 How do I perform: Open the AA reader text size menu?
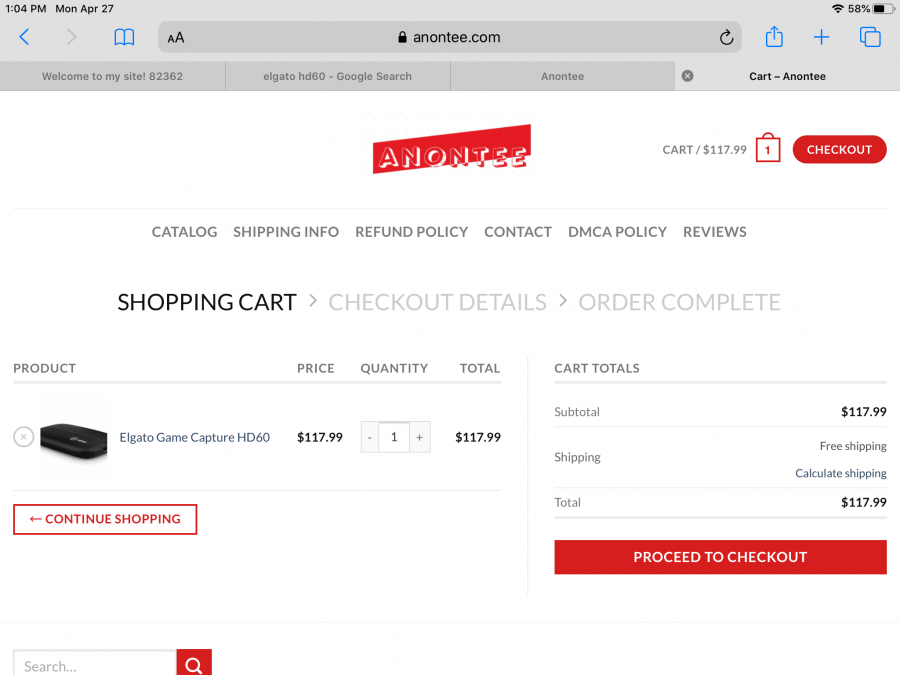(176, 38)
